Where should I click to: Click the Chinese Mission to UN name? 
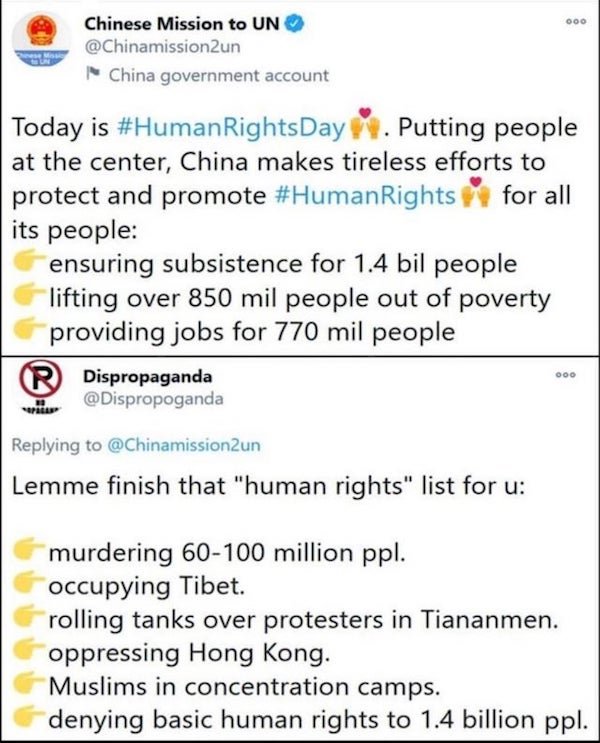pyautogui.click(x=182, y=24)
